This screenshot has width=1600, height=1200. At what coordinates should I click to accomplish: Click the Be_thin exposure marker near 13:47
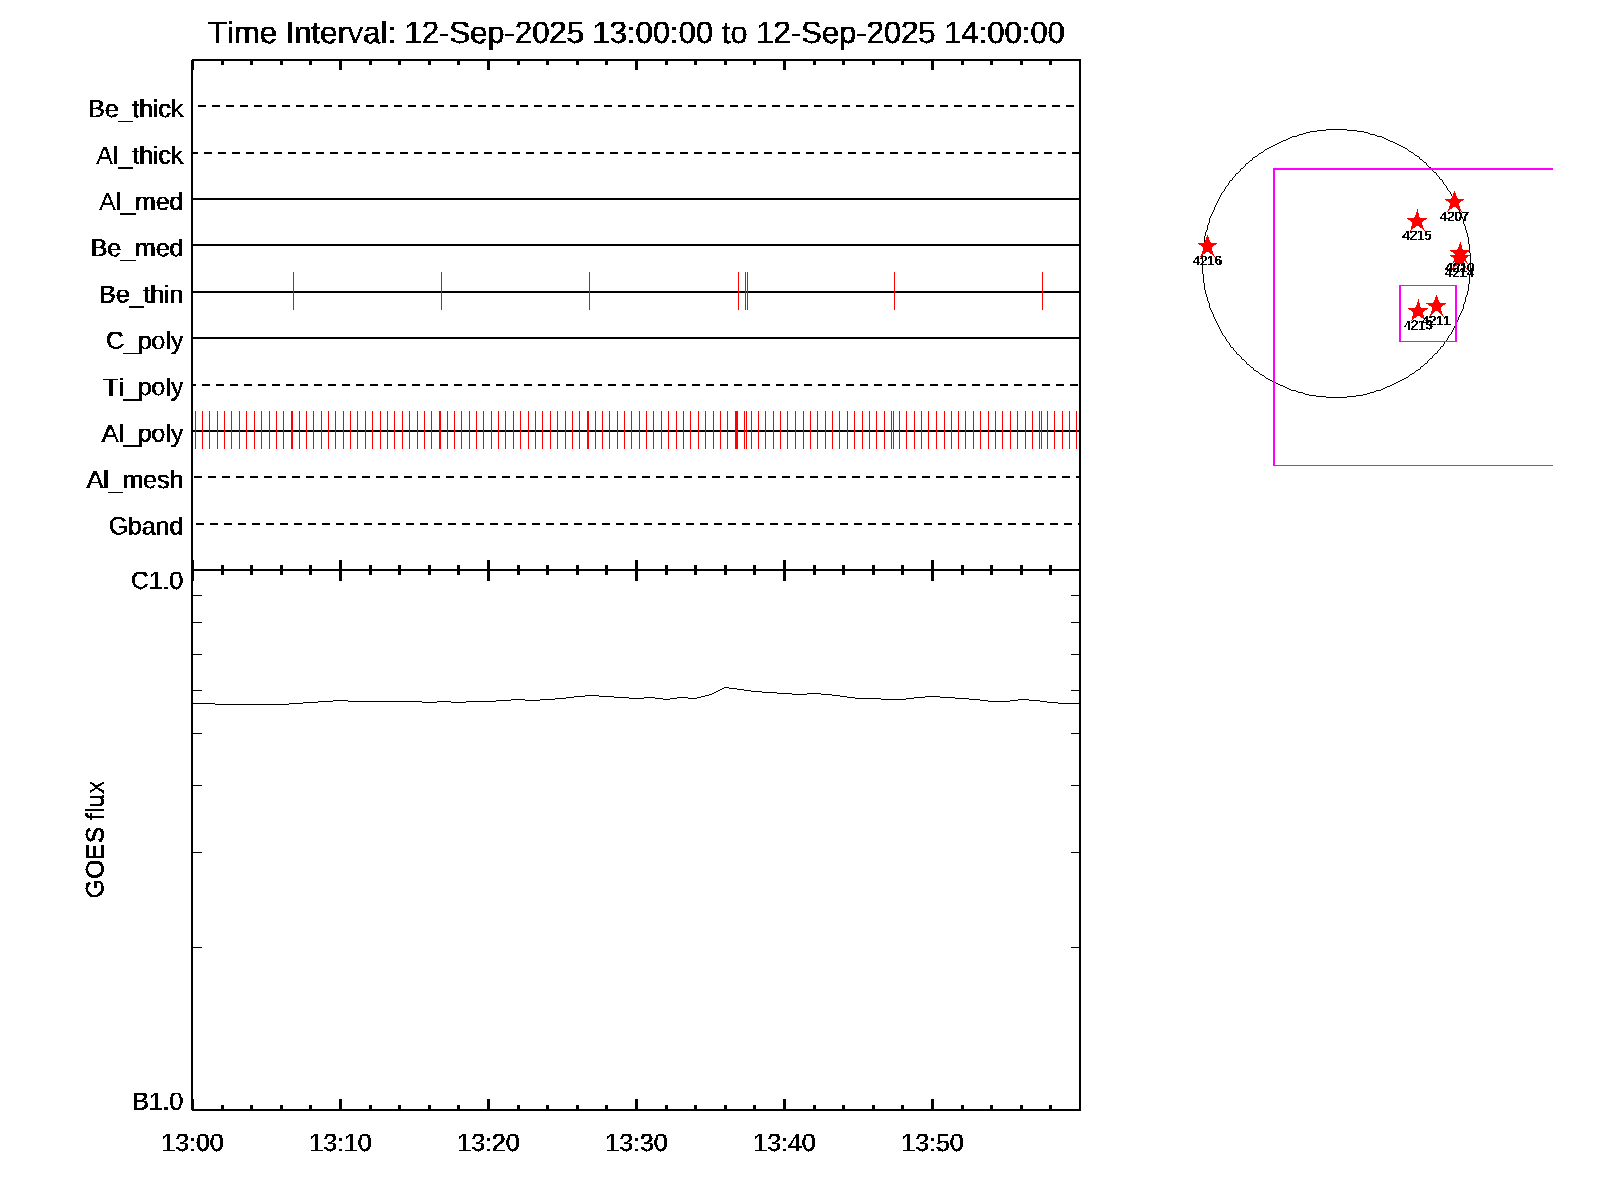[x=894, y=291]
